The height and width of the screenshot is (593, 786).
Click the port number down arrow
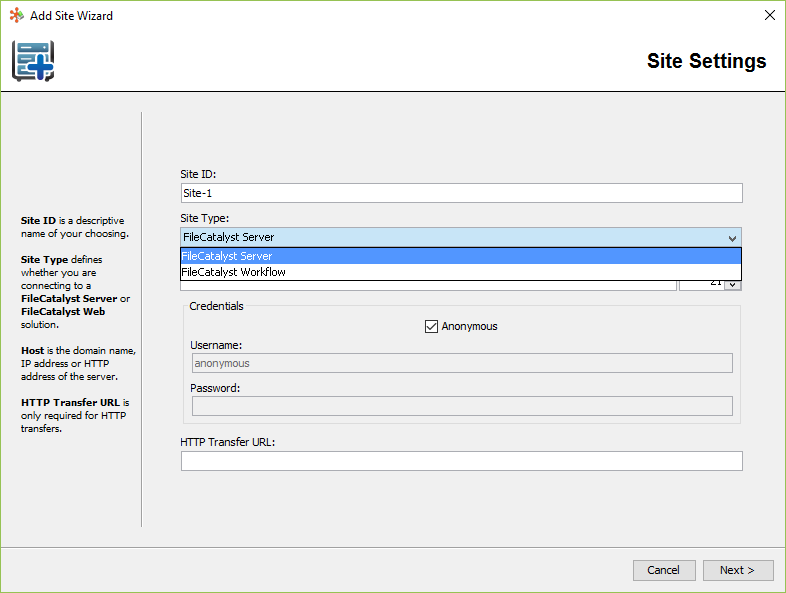click(732, 285)
